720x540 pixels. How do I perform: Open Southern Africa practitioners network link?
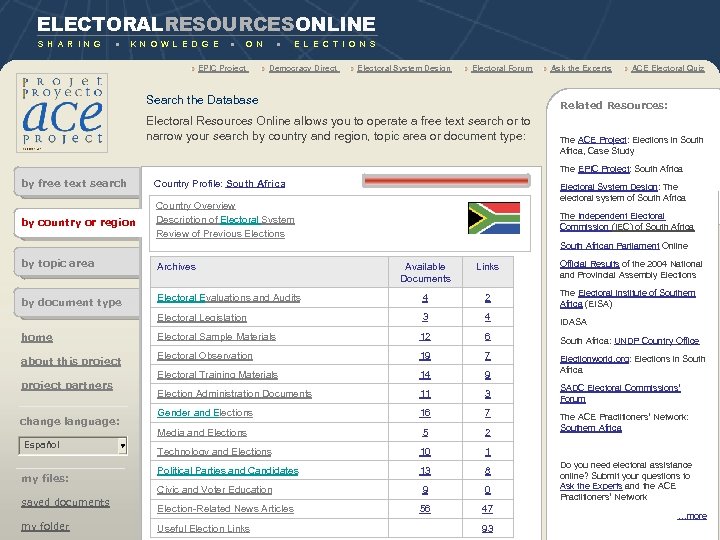pyautogui.click(x=591, y=428)
